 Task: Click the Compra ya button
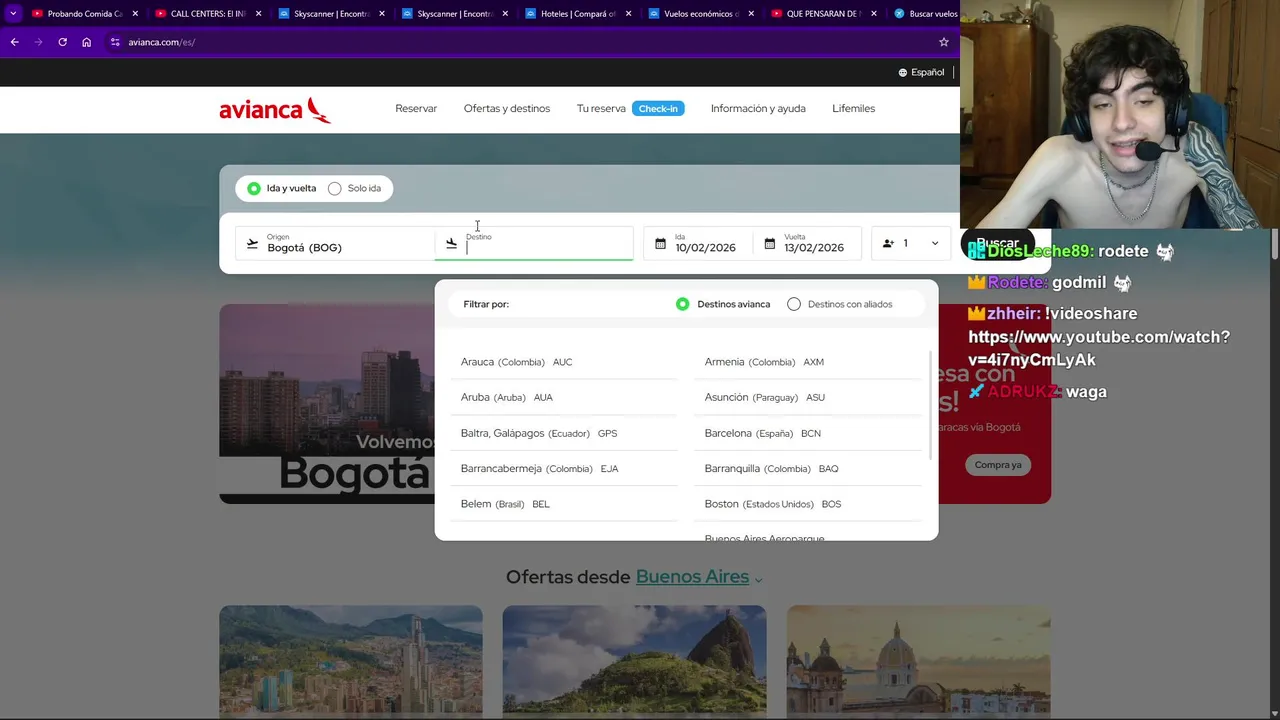click(998, 464)
